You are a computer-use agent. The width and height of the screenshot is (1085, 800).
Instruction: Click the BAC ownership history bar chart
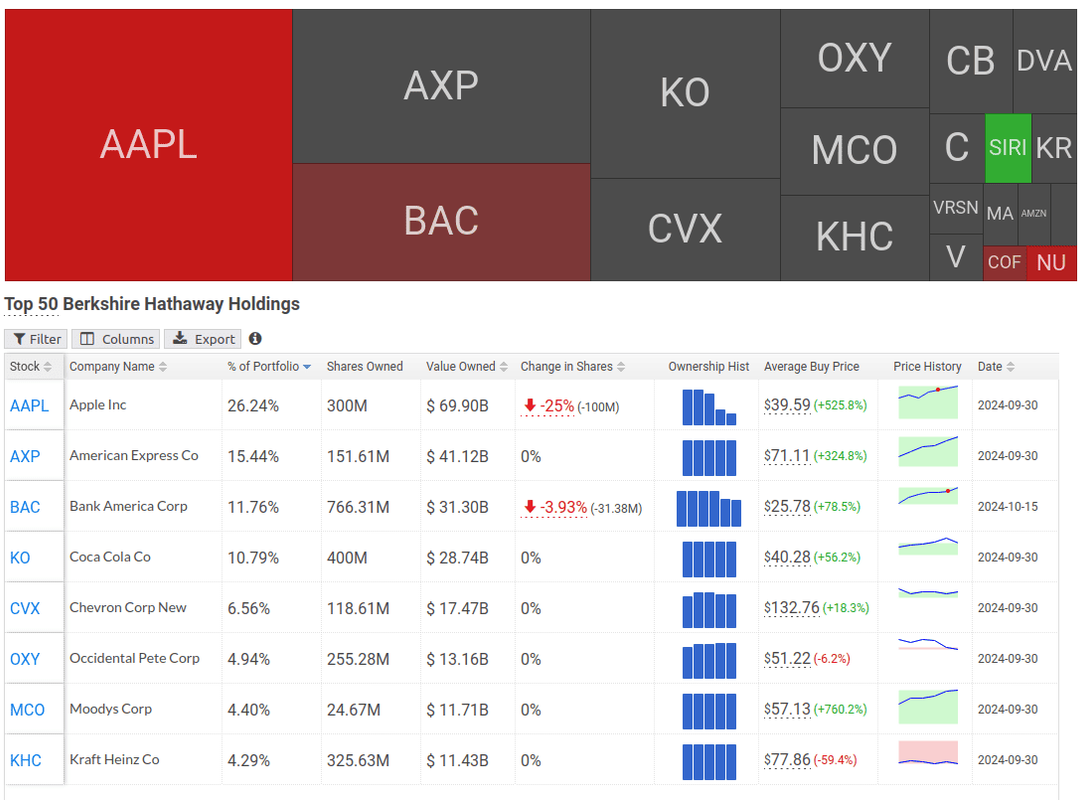tap(709, 508)
